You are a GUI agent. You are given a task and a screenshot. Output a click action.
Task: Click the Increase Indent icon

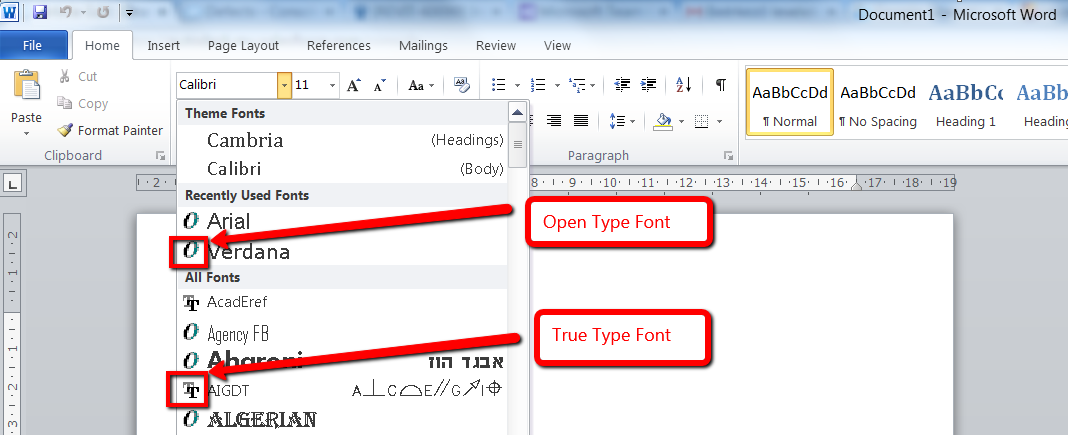[x=648, y=84]
